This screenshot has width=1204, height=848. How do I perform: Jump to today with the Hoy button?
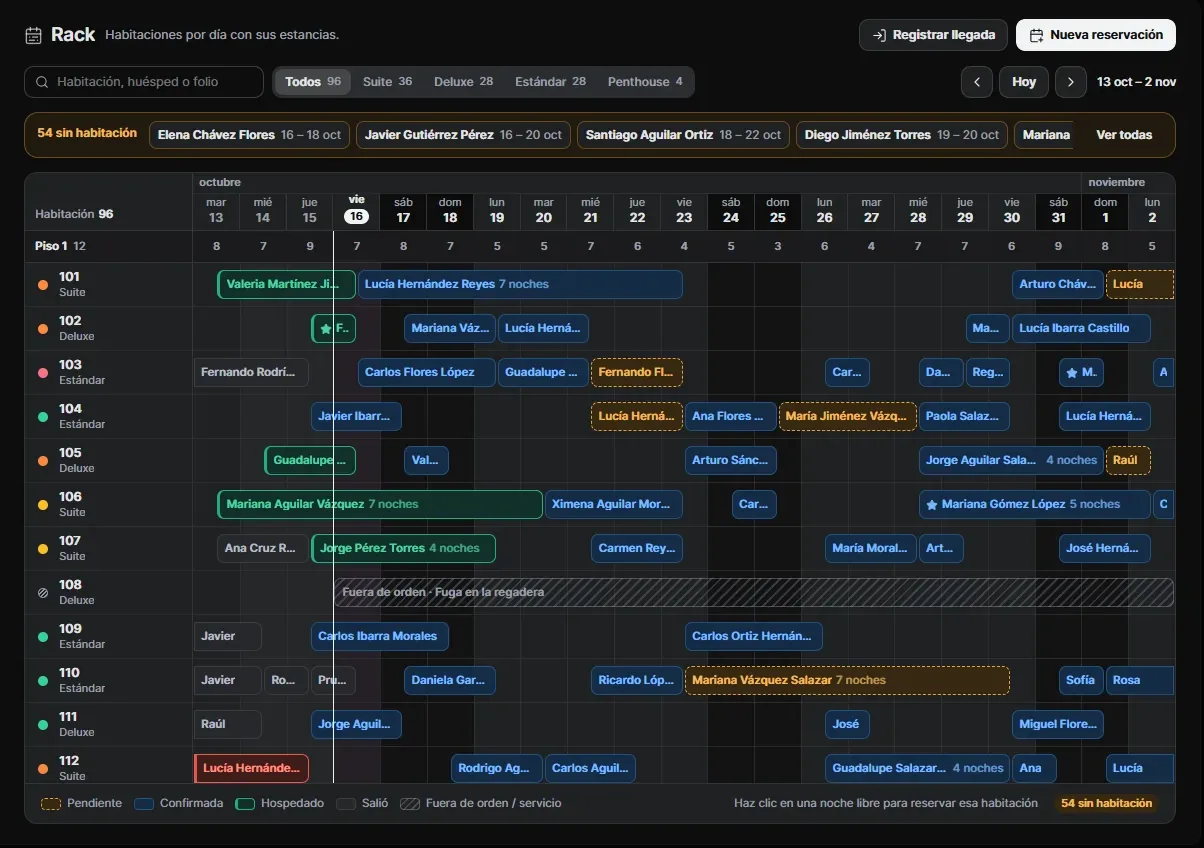click(1024, 82)
